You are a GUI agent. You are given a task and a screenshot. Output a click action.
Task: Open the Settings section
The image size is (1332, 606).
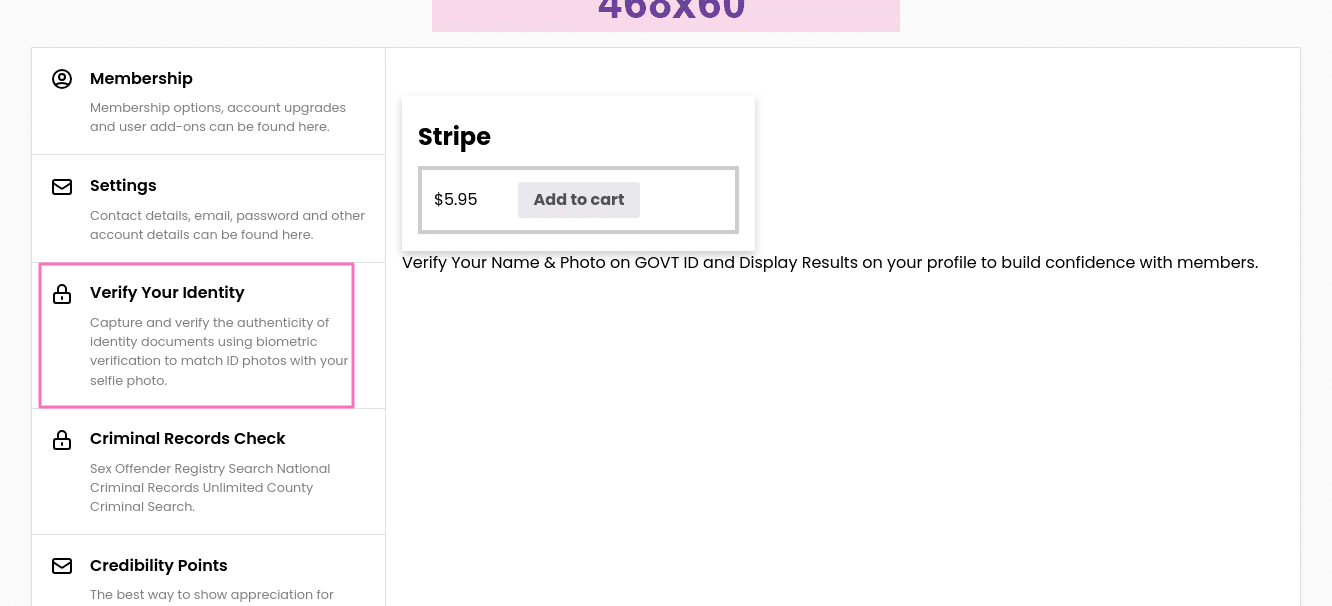point(208,209)
